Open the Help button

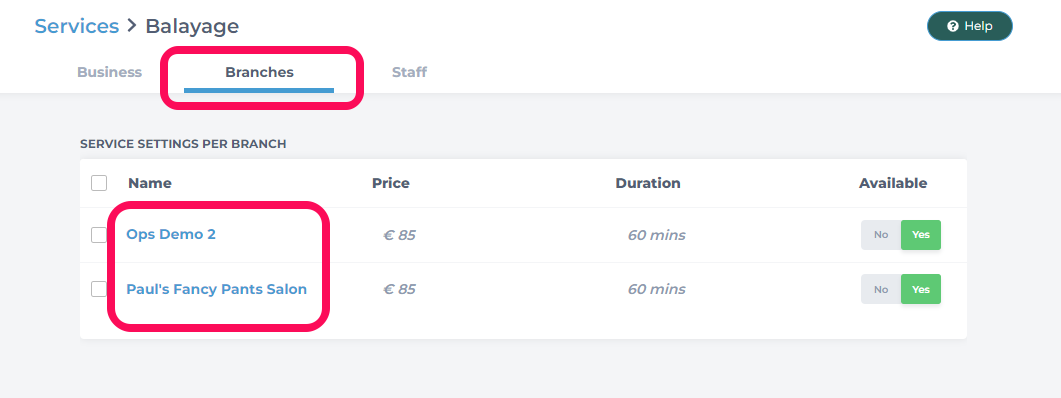(x=970, y=26)
